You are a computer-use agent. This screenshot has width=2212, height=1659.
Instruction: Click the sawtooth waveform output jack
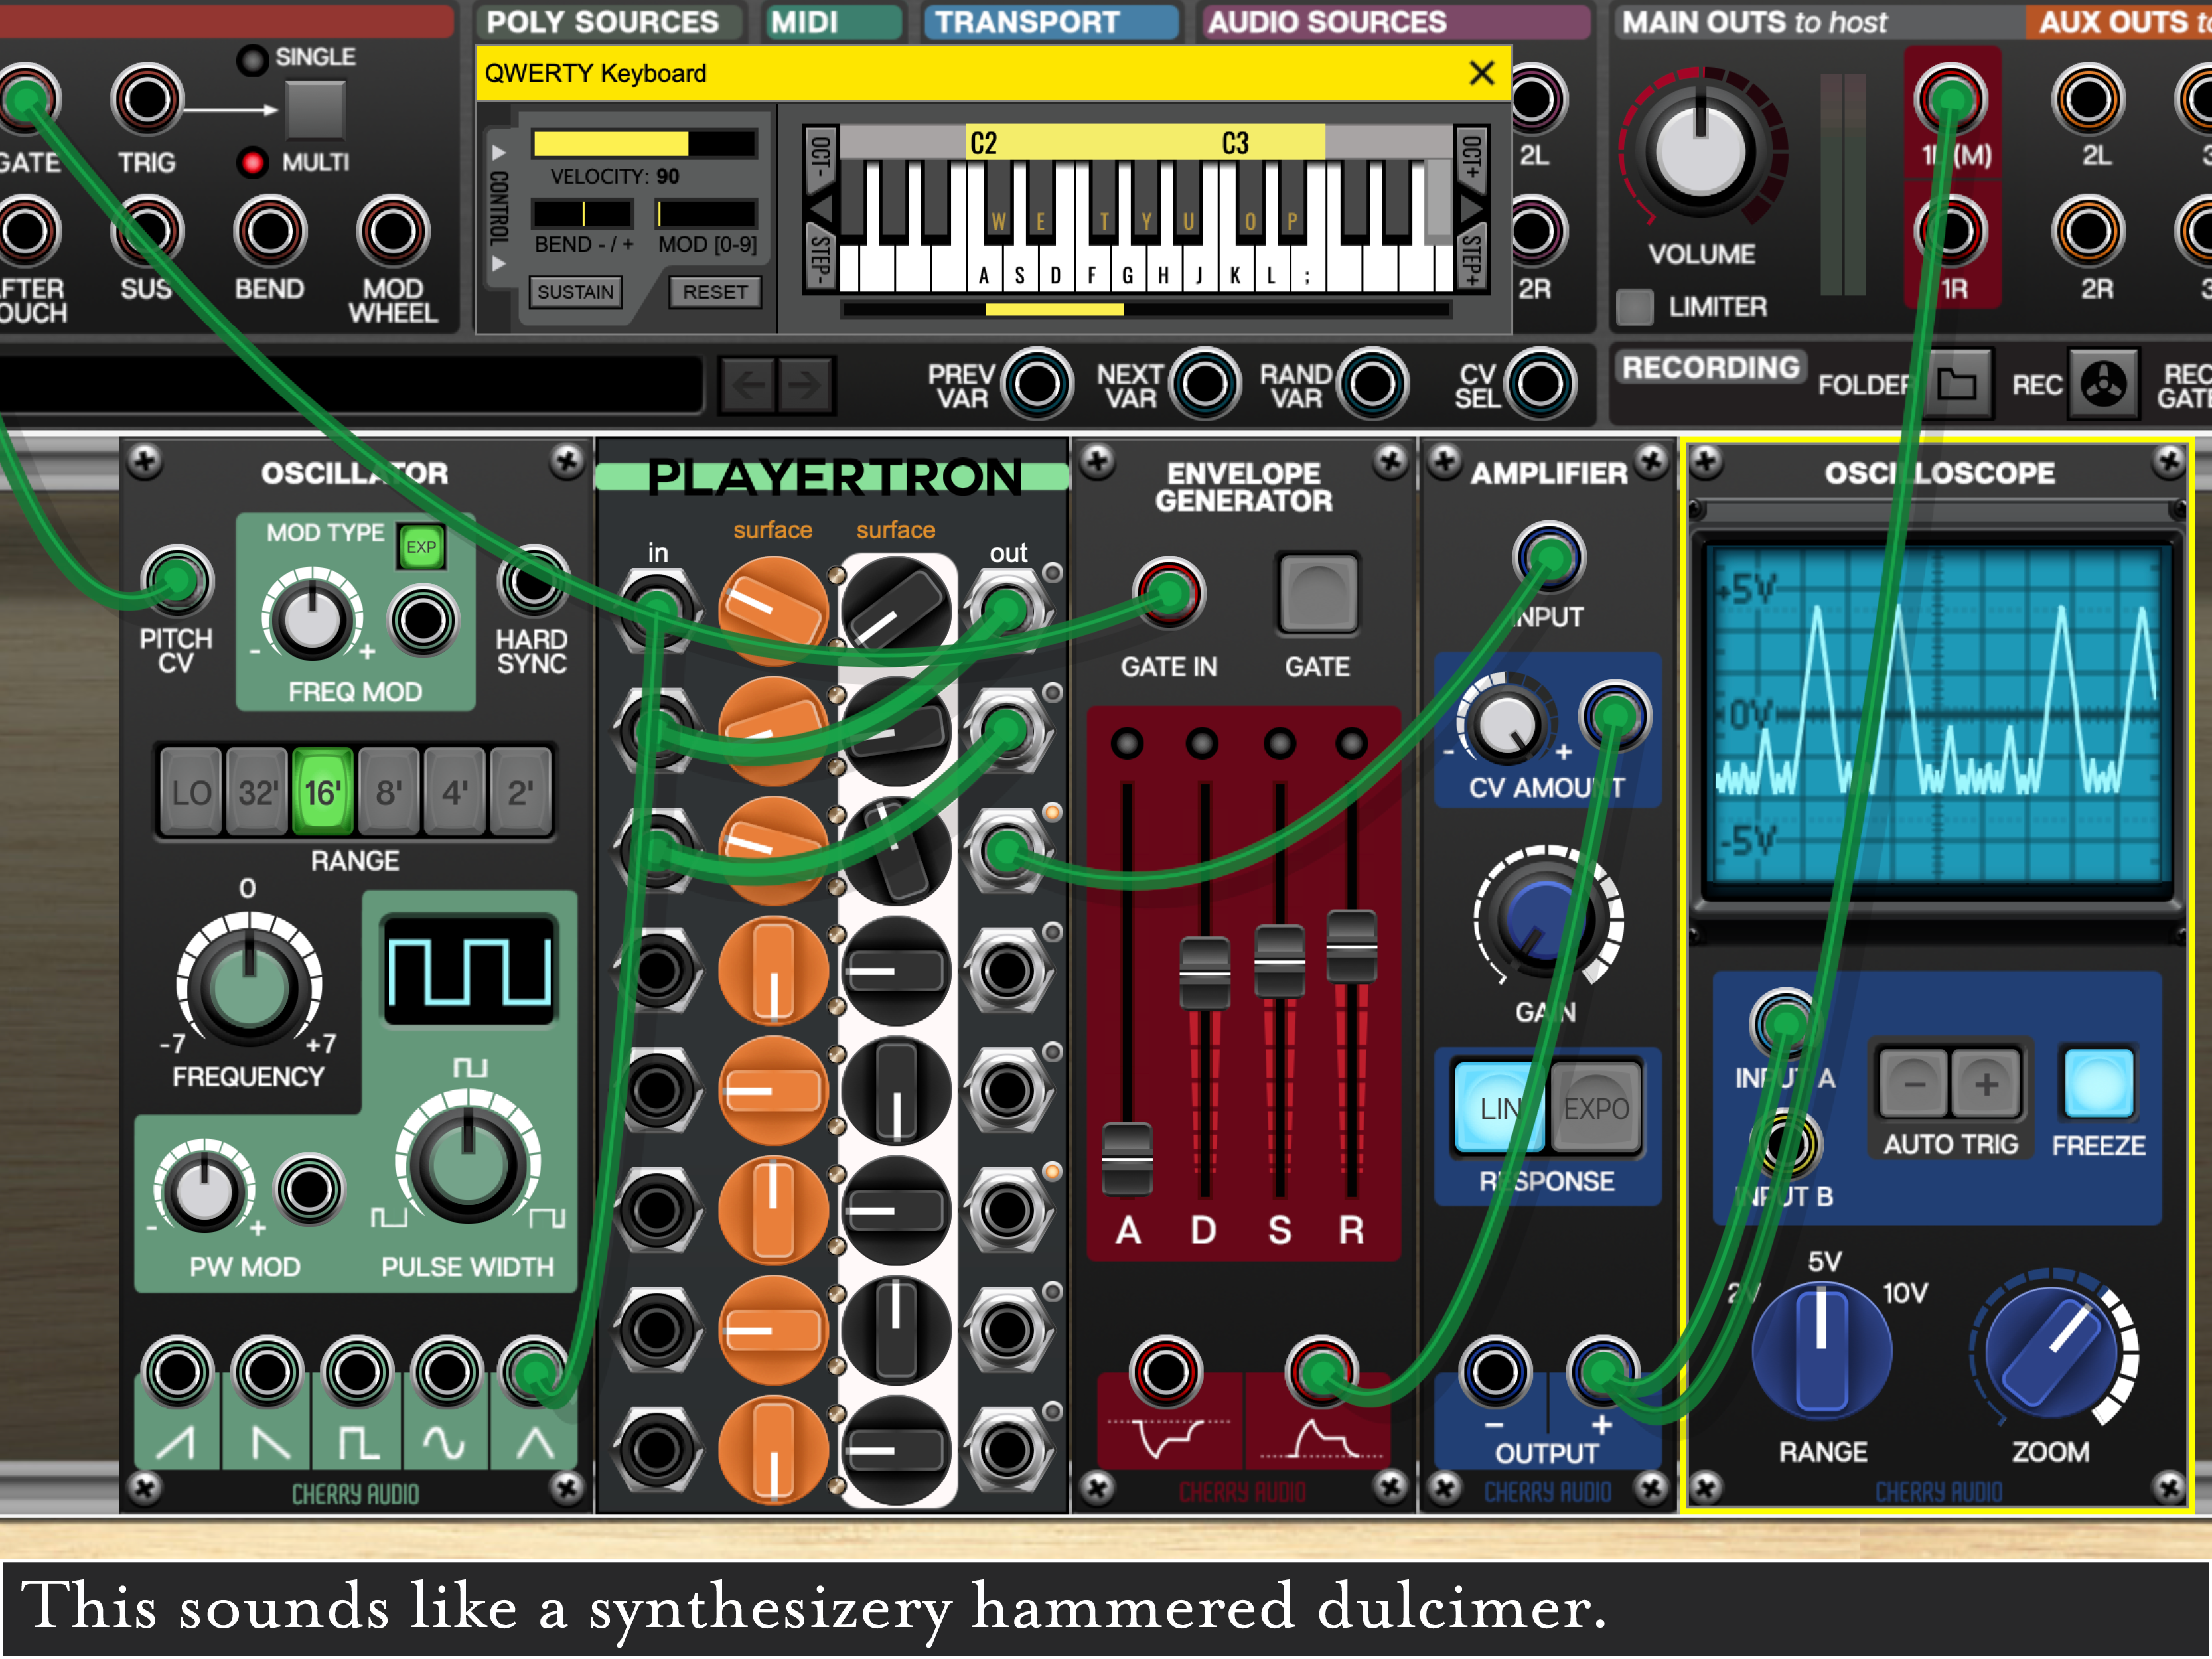point(177,1372)
